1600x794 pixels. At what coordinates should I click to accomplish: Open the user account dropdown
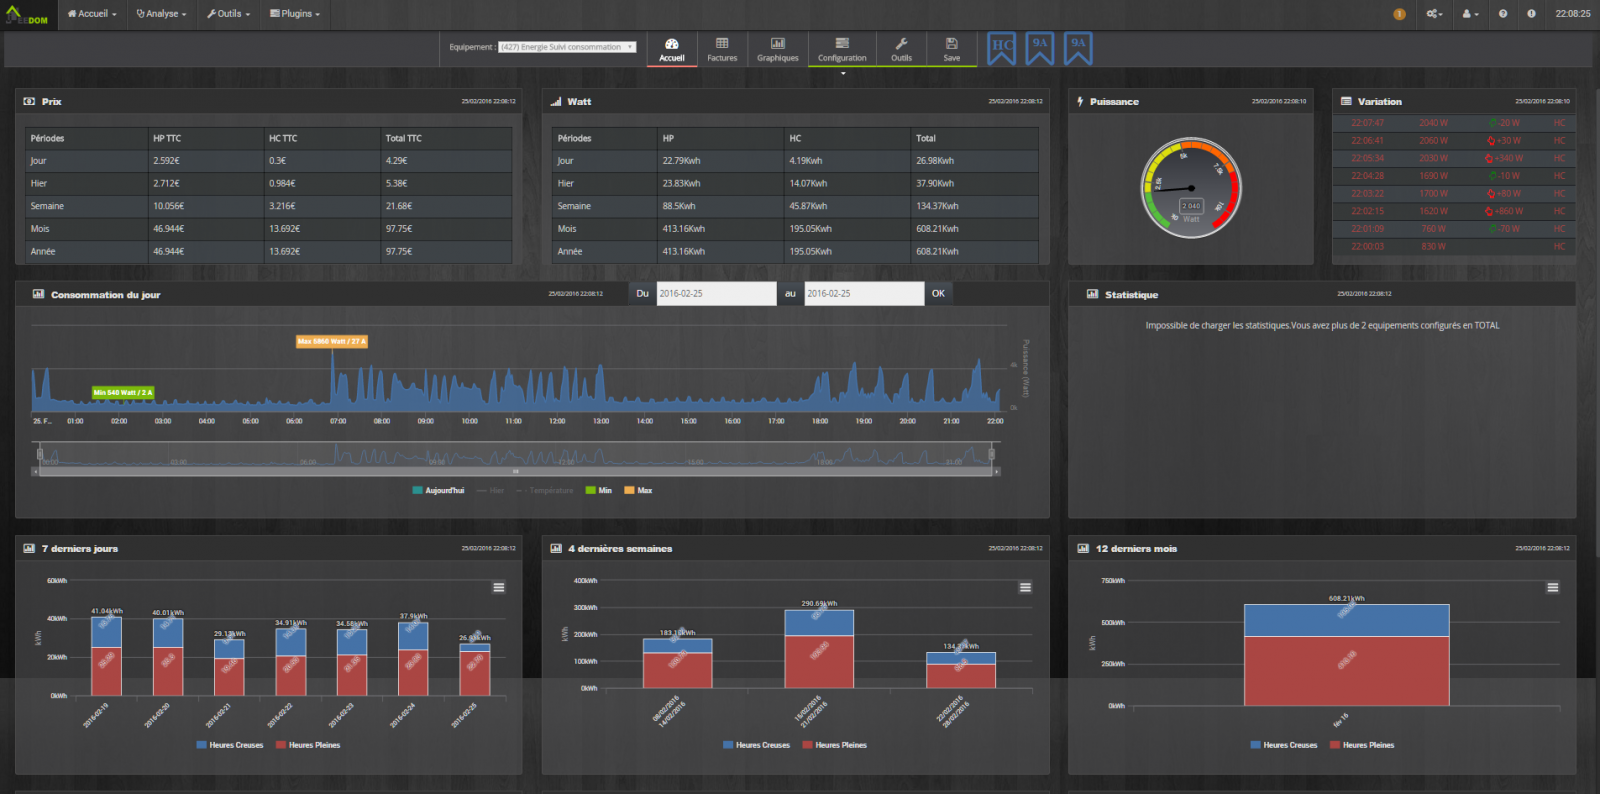(1470, 14)
